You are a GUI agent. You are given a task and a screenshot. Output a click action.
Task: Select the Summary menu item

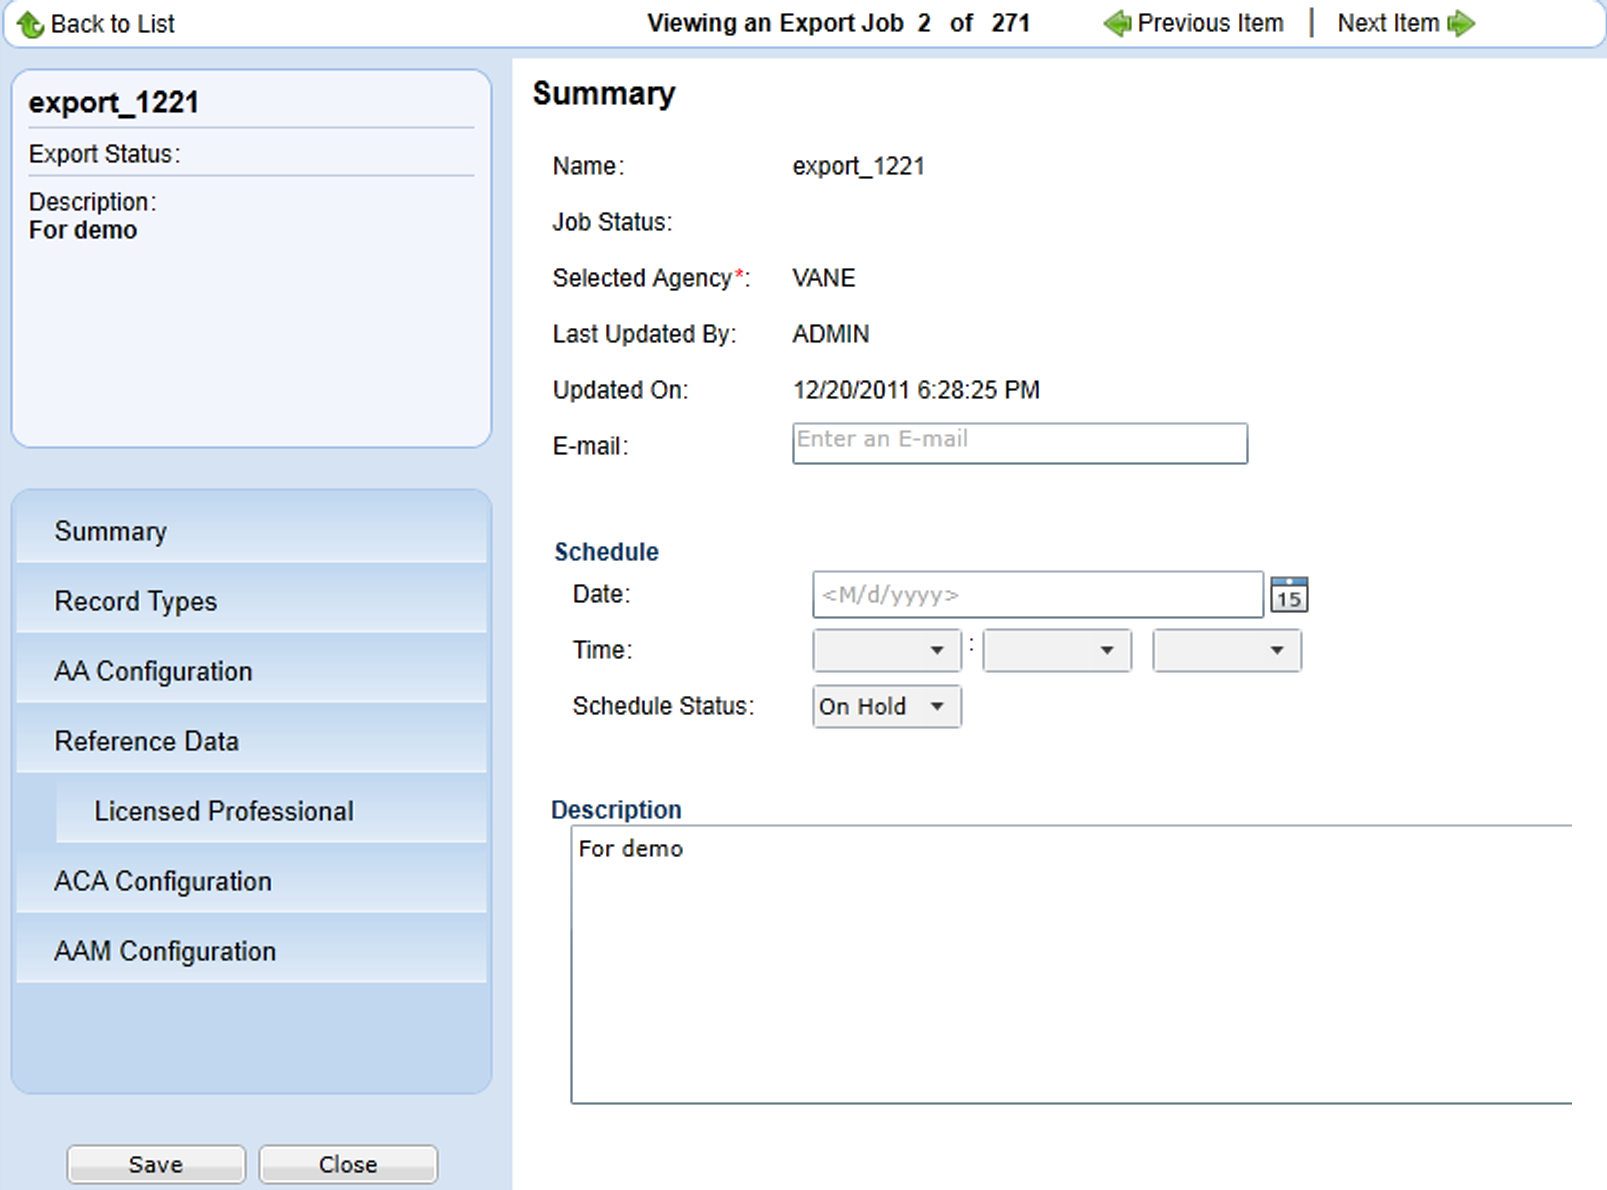point(110,531)
